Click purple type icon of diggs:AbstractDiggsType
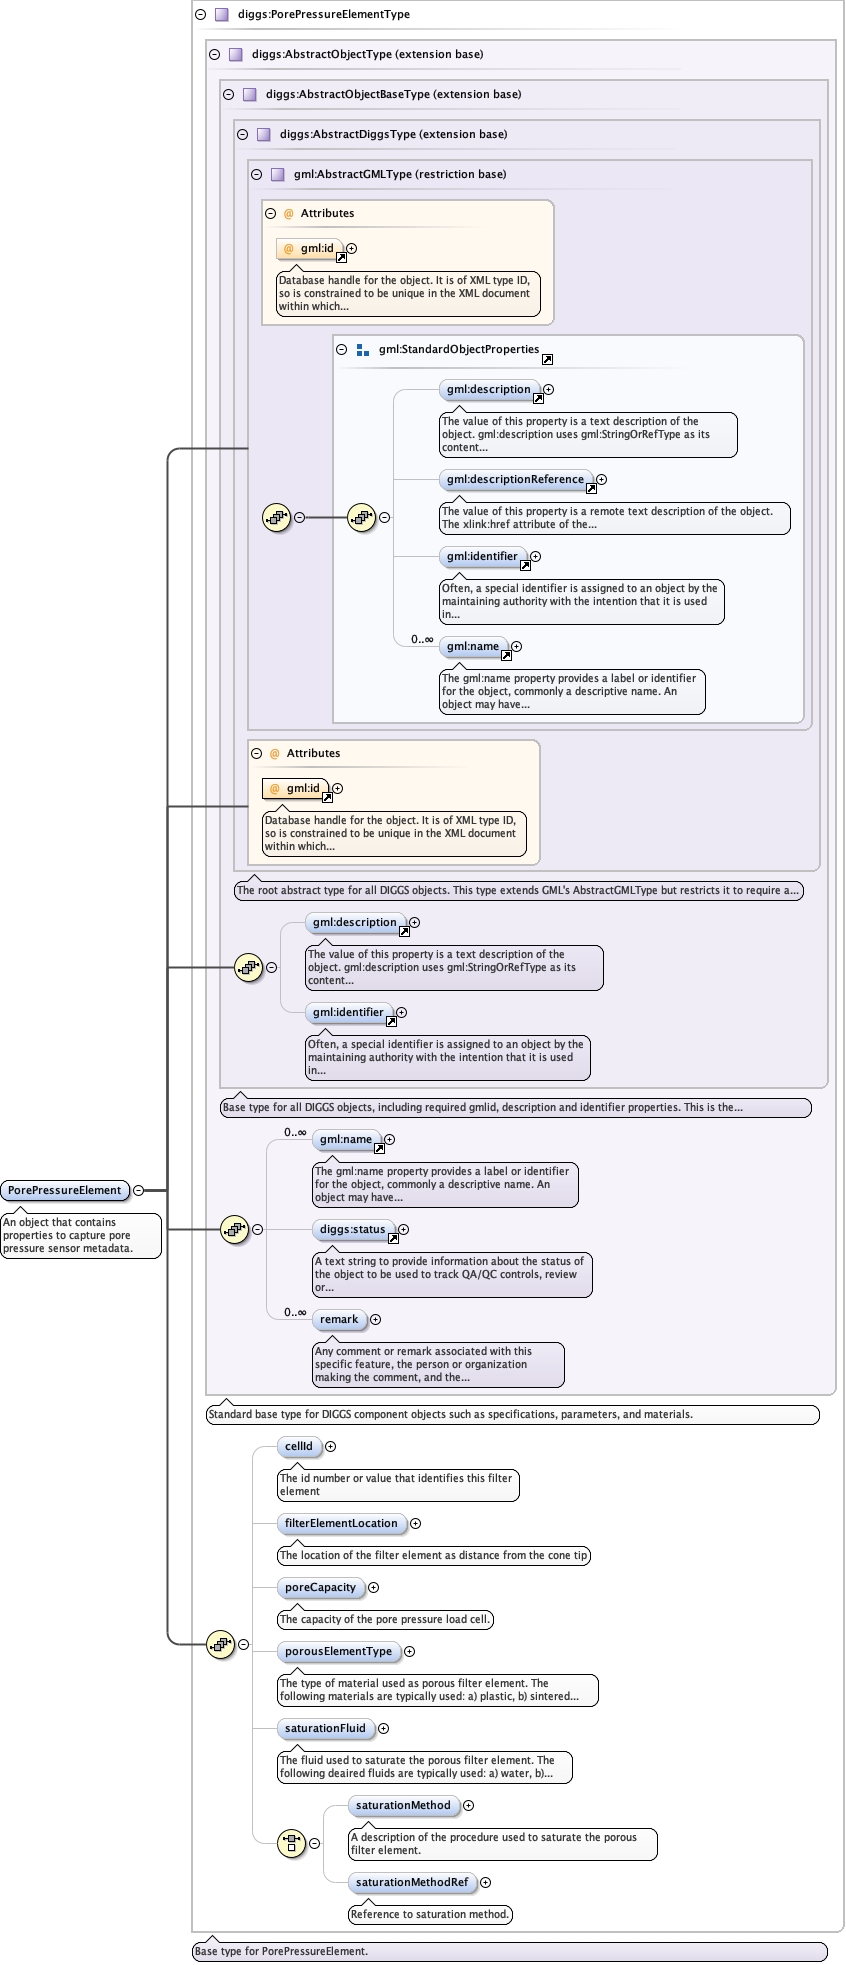The width and height of the screenshot is (846, 1965). click(x=263, y=135)
